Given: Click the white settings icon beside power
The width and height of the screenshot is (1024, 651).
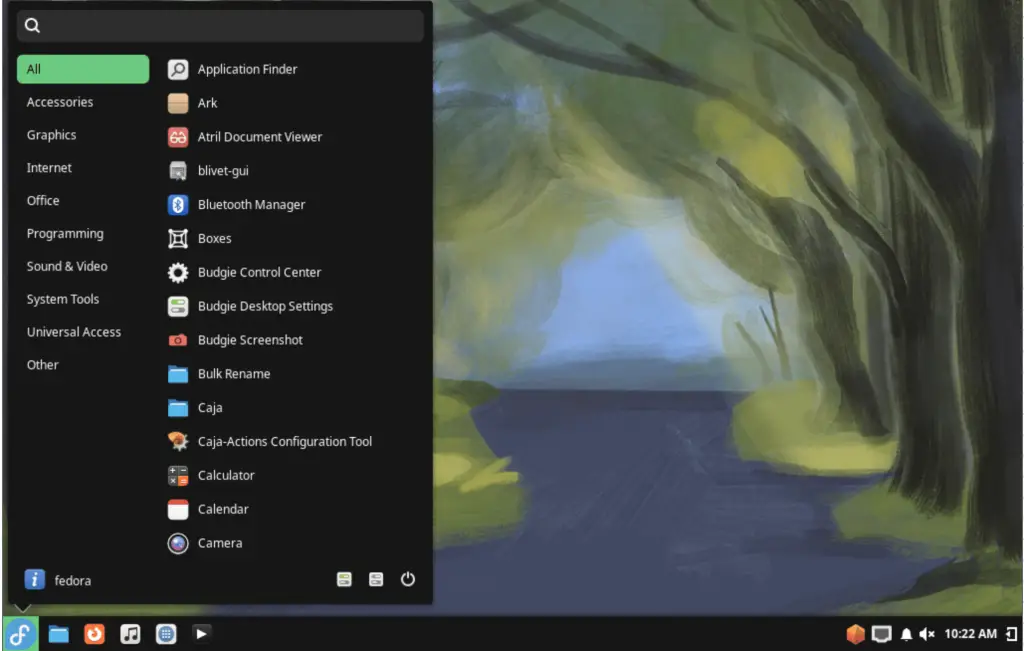Looking at the screenshot, I should tap(376, 579).
